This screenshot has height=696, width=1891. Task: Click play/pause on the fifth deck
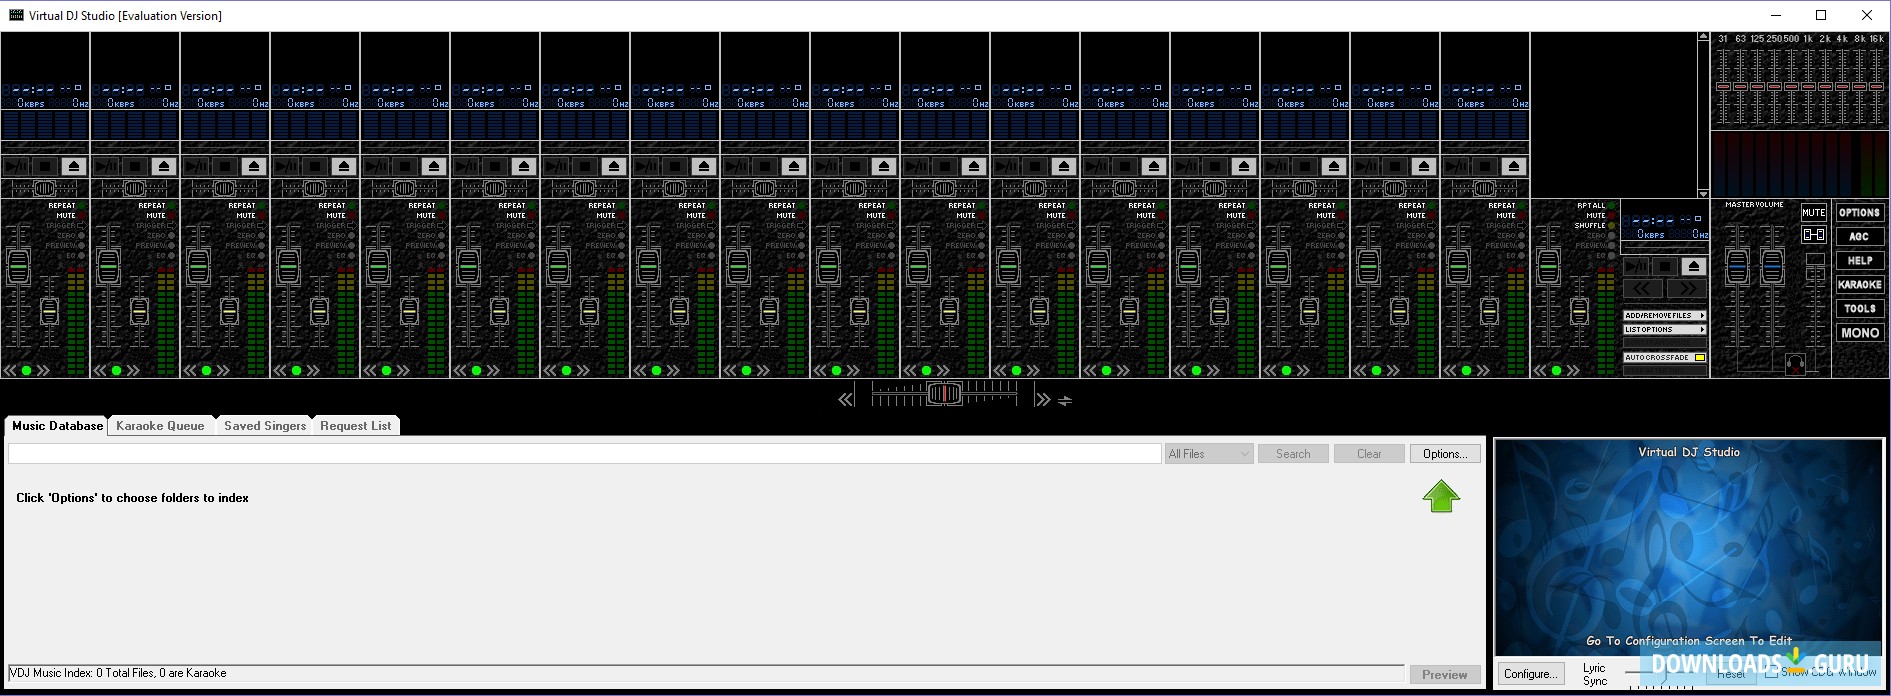[x=376, y=165]
